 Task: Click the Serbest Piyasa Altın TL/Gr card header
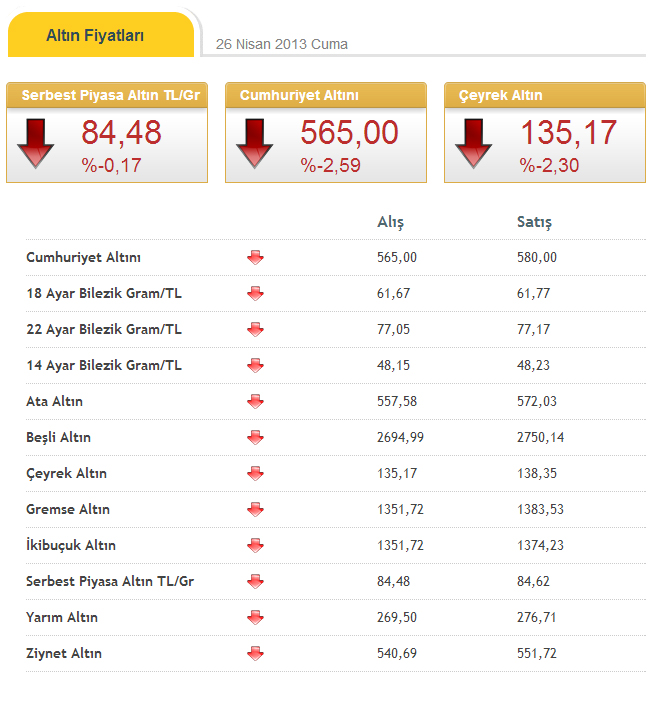click(x=107, y=96)
